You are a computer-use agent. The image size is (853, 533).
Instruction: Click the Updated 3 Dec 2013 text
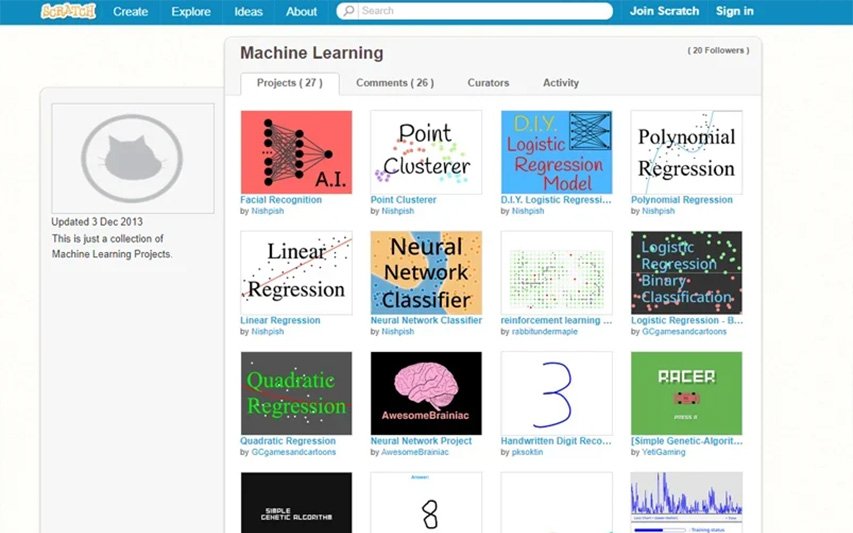coord(97,222)
